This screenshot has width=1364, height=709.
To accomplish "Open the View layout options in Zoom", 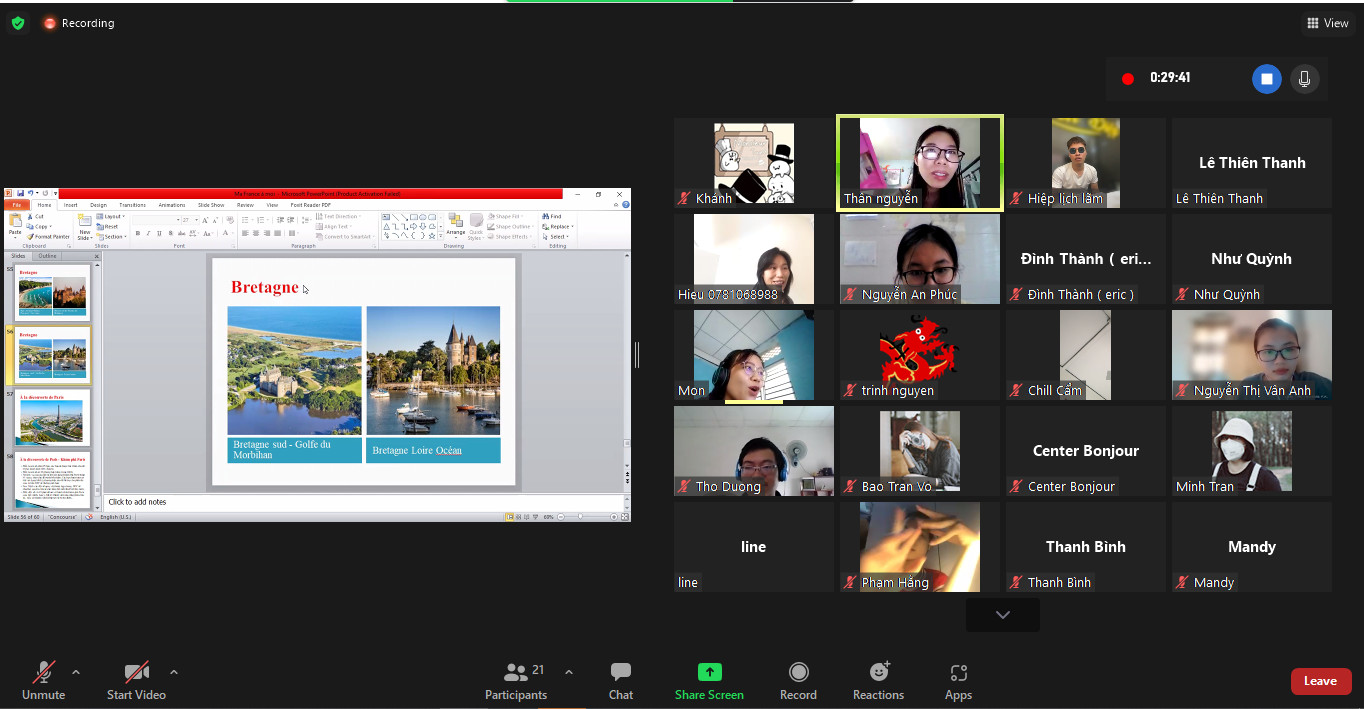I will tap(1327, 23).
